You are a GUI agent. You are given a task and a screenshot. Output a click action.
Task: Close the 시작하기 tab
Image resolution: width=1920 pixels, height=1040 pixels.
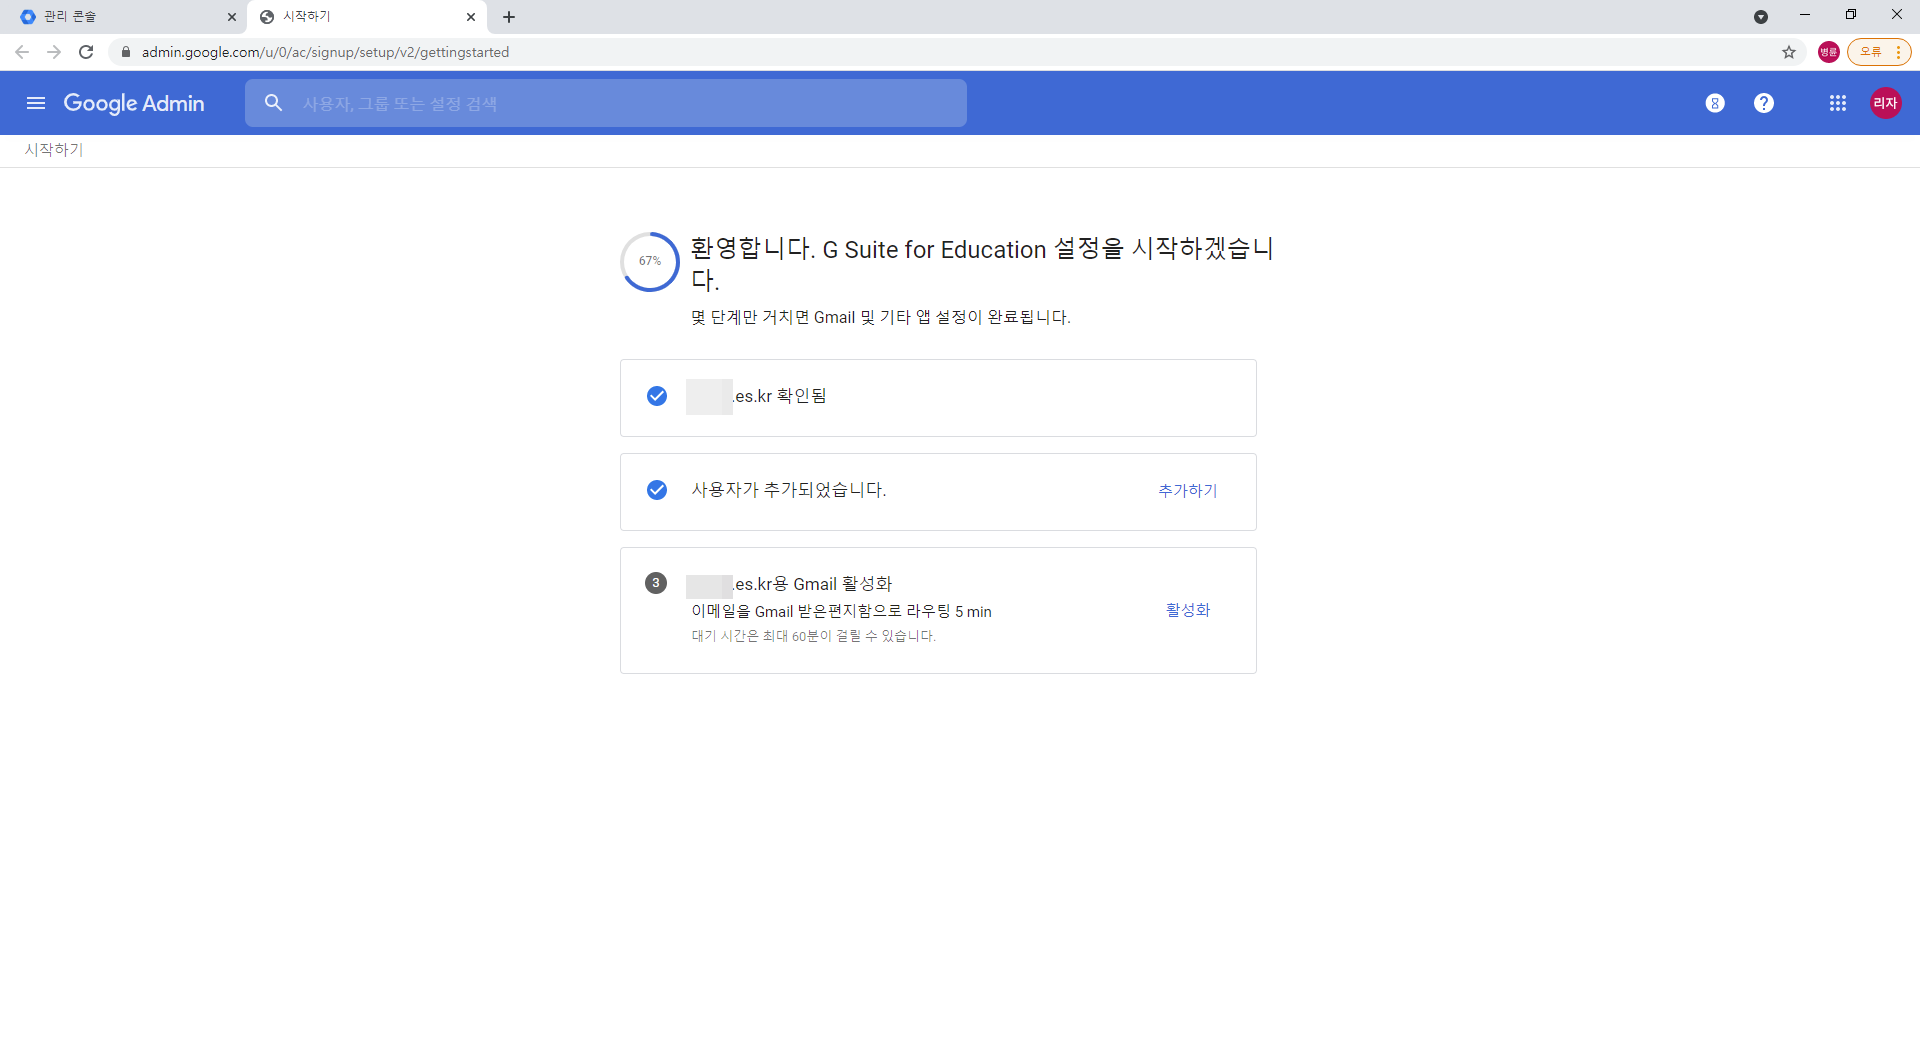(471, 17)
